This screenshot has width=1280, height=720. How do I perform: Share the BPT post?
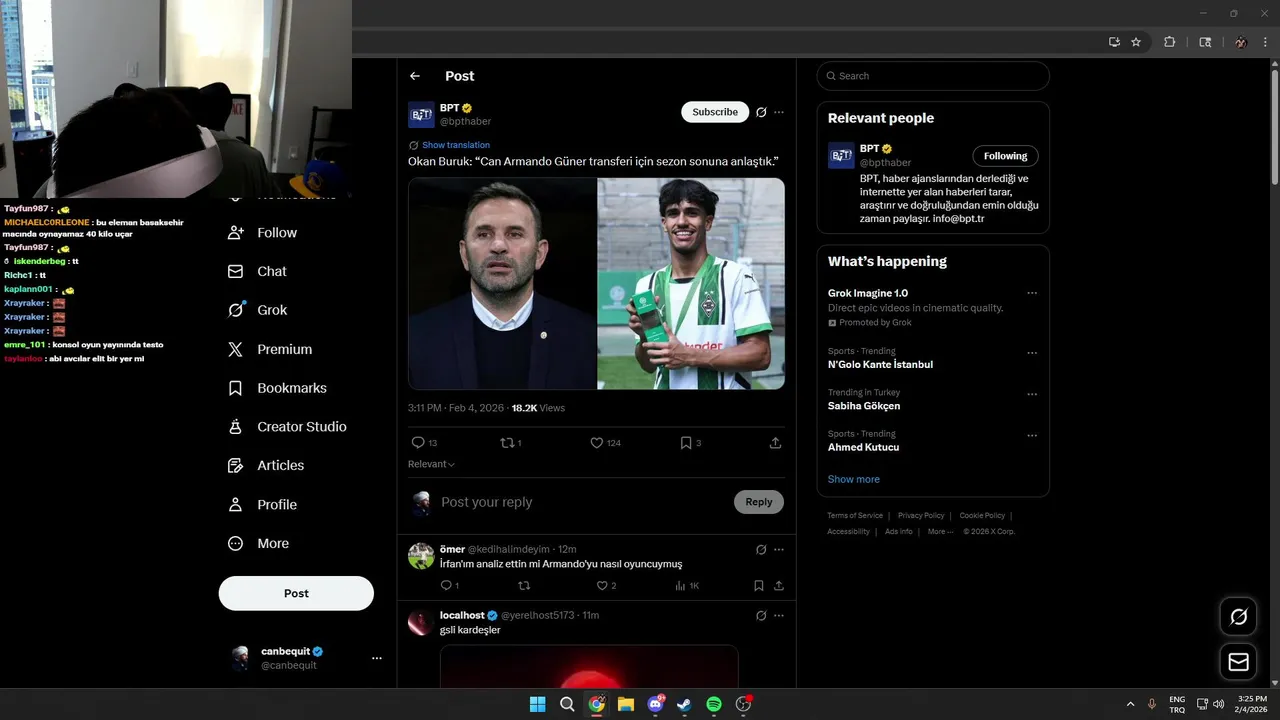click(x=775, y=443)
